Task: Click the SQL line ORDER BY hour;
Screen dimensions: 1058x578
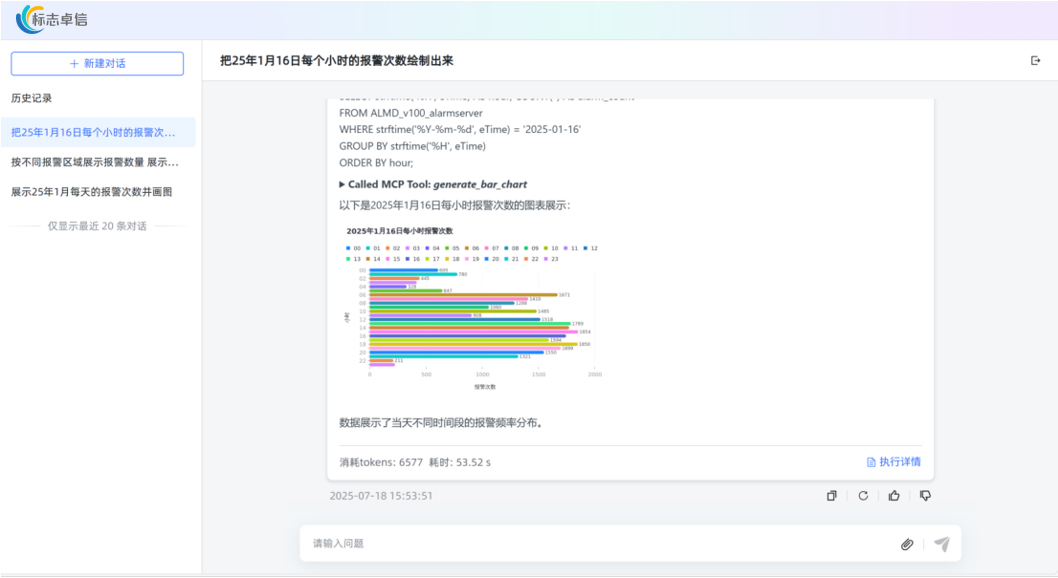Action: pyautogui.click(x=376, y=163)
